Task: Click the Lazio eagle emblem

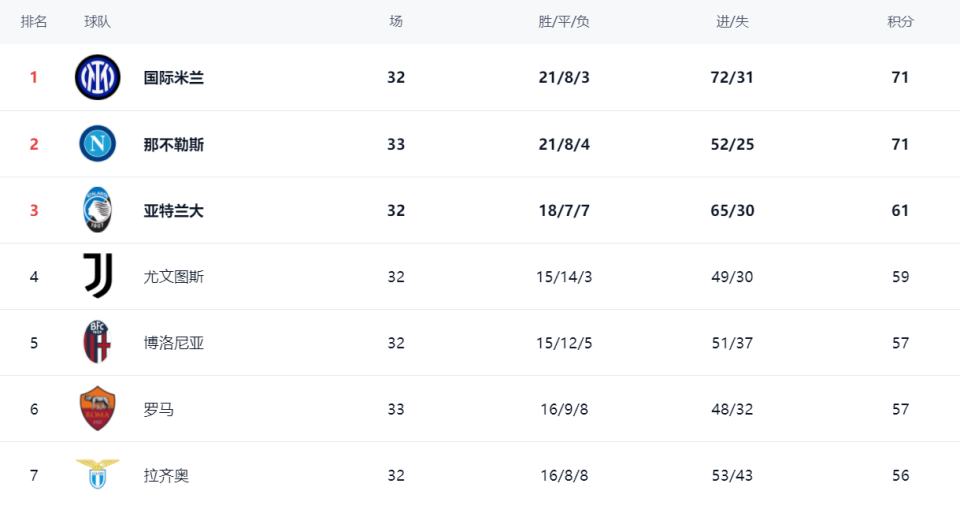Action: (97, 474)
